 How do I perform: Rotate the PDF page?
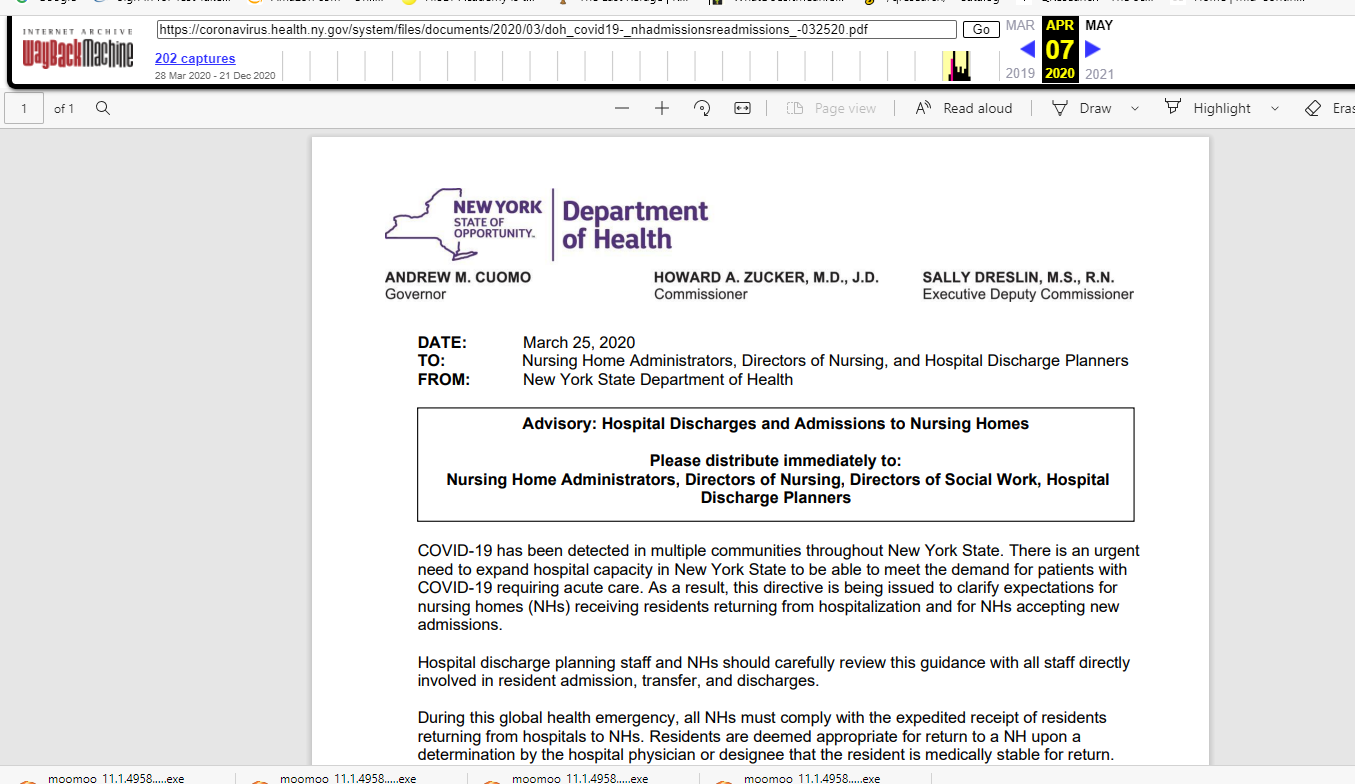(x=702, y=108)
